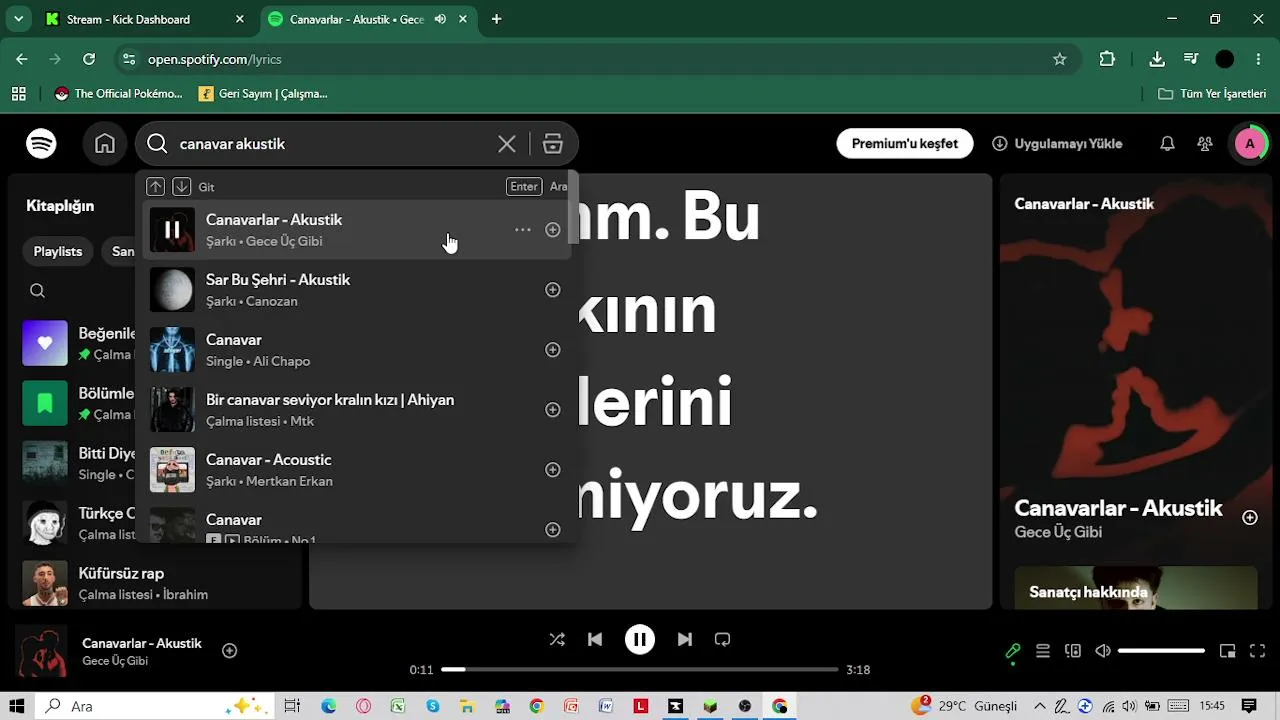Skip to previous track
Image resolution: width=1280 pixels, height=720 pixels.
595,640
